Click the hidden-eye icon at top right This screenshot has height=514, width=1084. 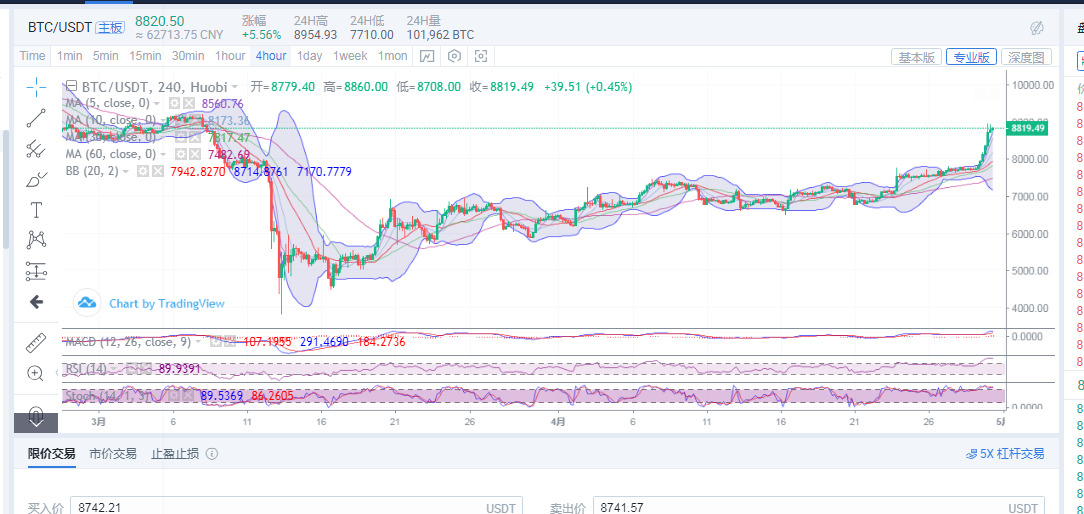[1036, 28]
